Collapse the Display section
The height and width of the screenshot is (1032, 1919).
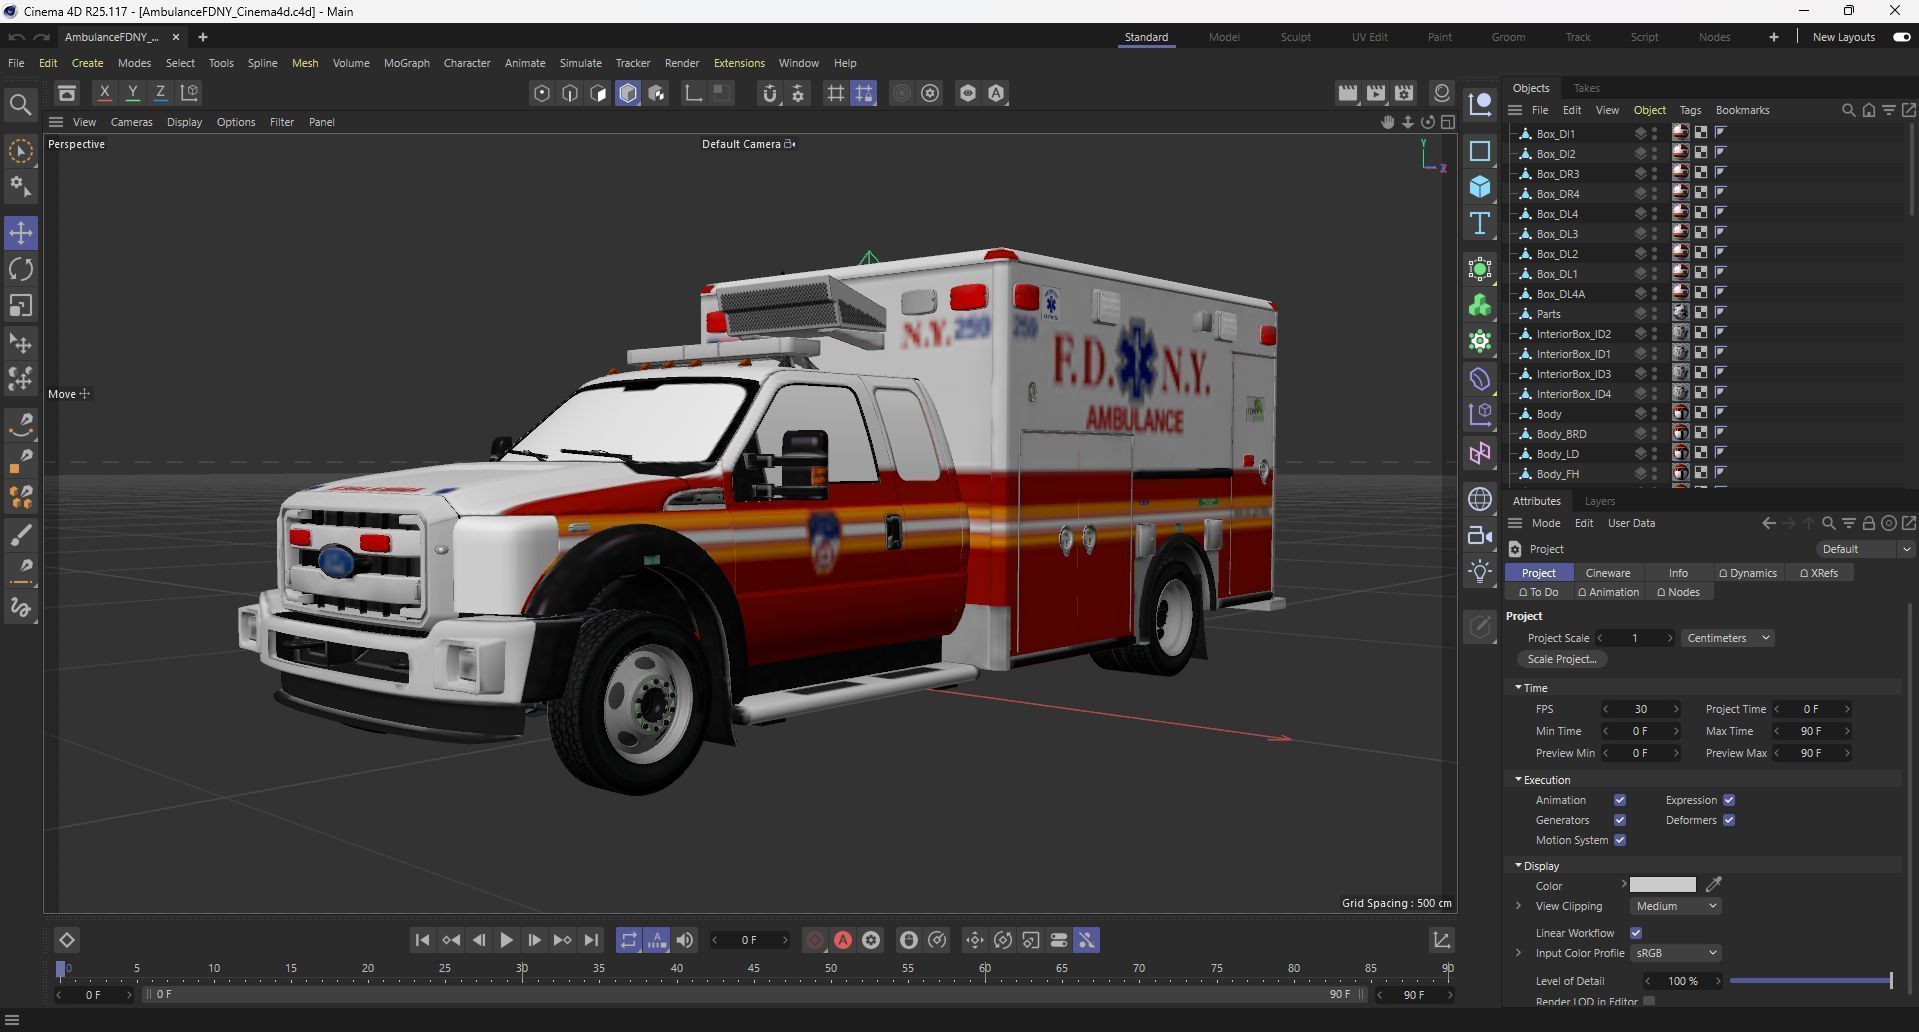point(1518,866)
